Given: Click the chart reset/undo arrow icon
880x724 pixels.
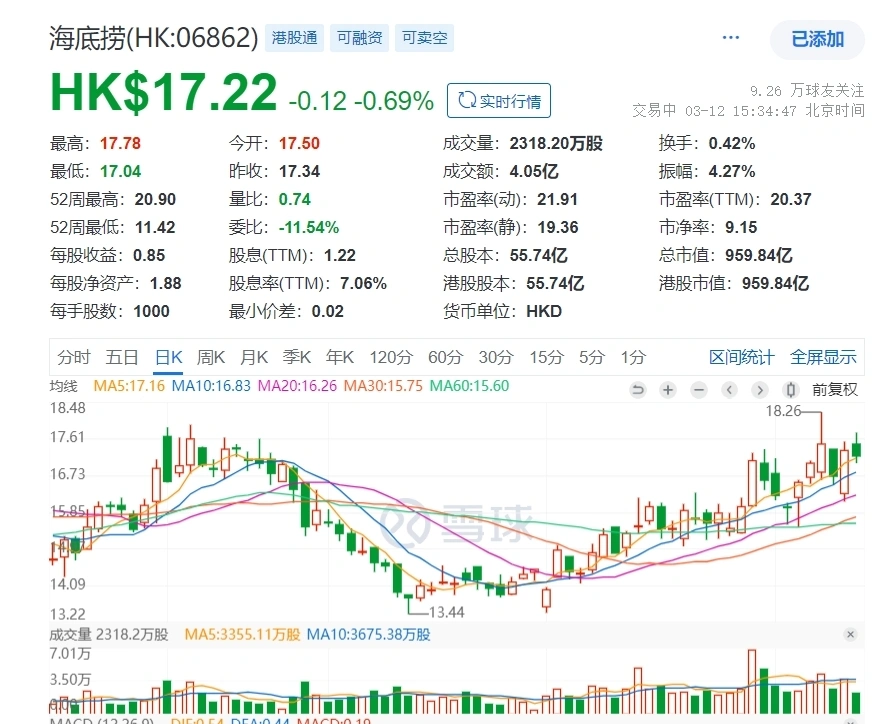Looking at the screenshot, I should coord(637,390).
